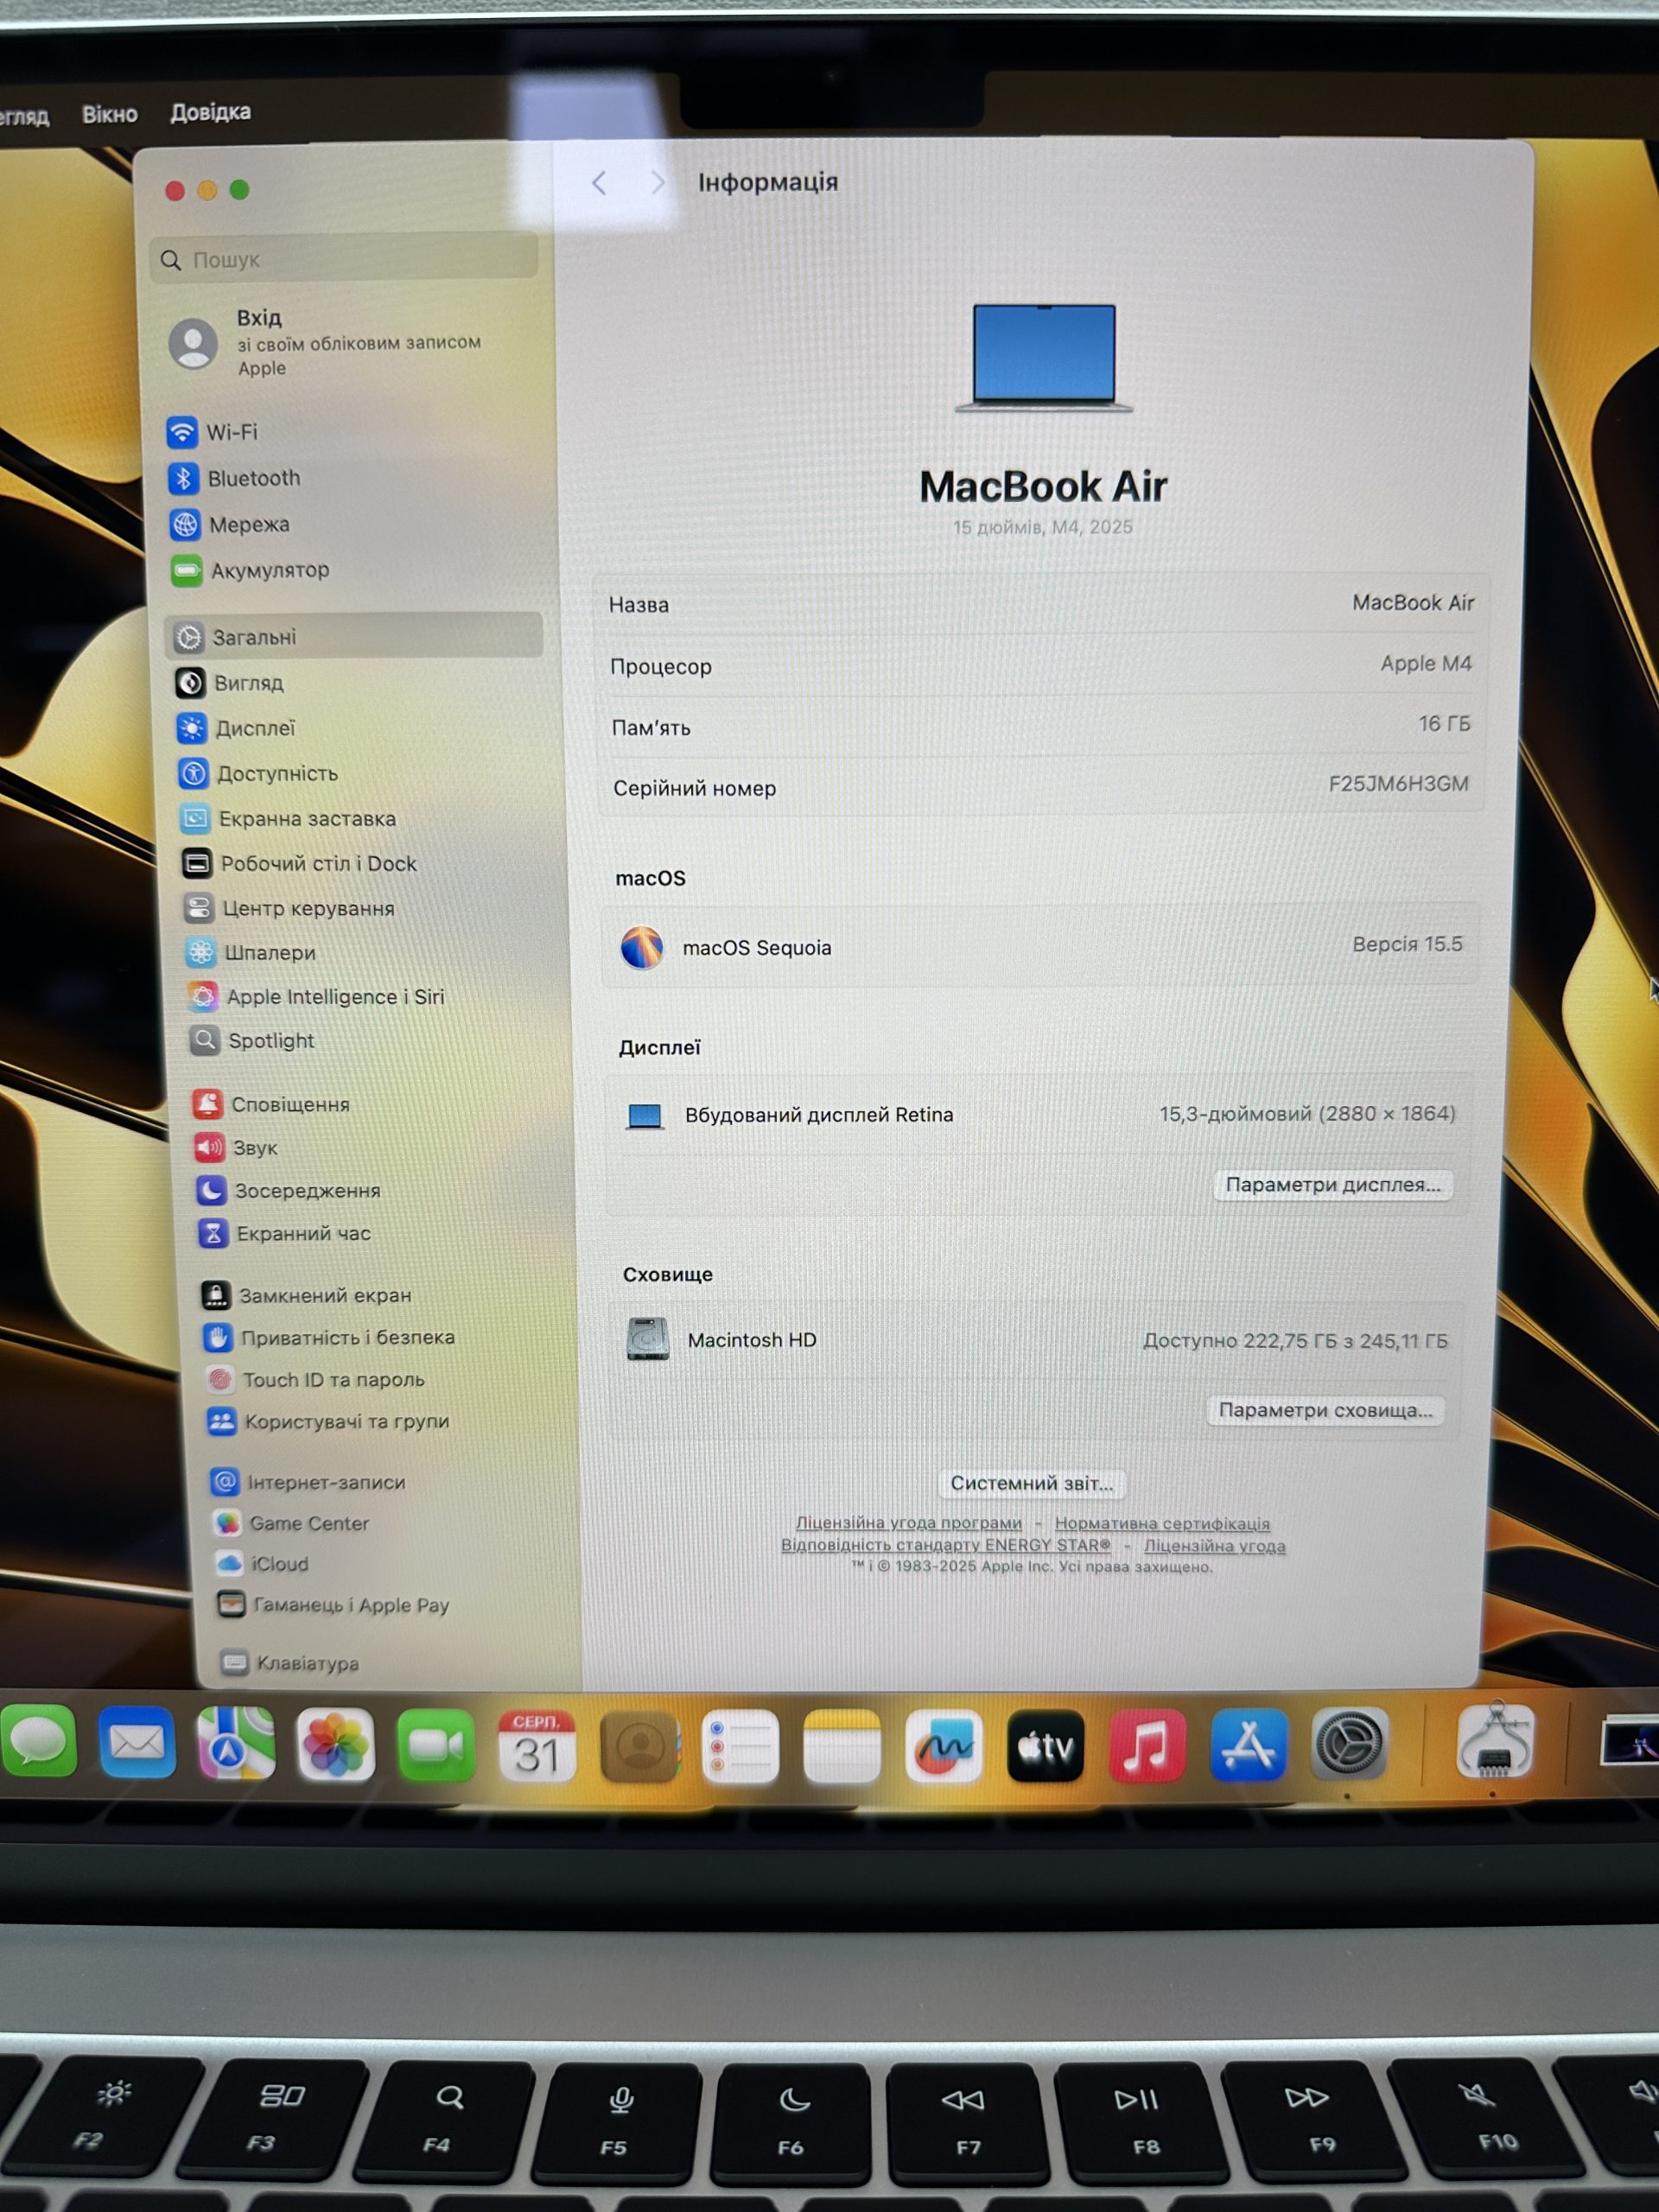
Task: Click the Пошук search field
Action: (x=345, y=259)
